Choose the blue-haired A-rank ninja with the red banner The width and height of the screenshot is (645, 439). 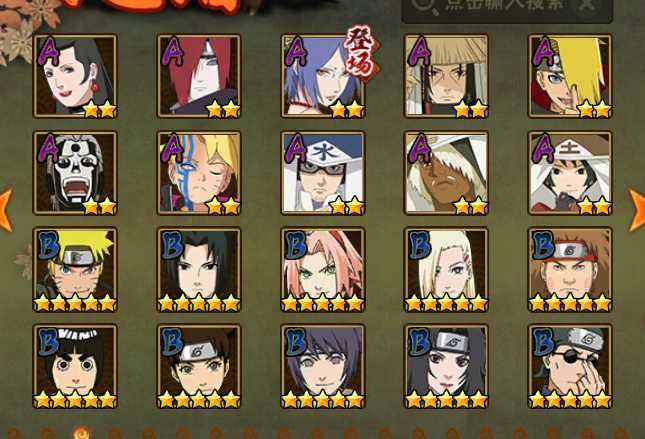click(x=323, y=76)
